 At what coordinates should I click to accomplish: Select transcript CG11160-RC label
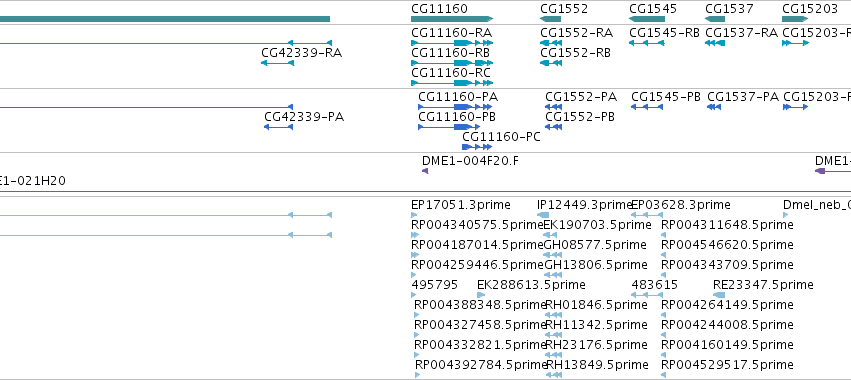[x=451, y=73]
